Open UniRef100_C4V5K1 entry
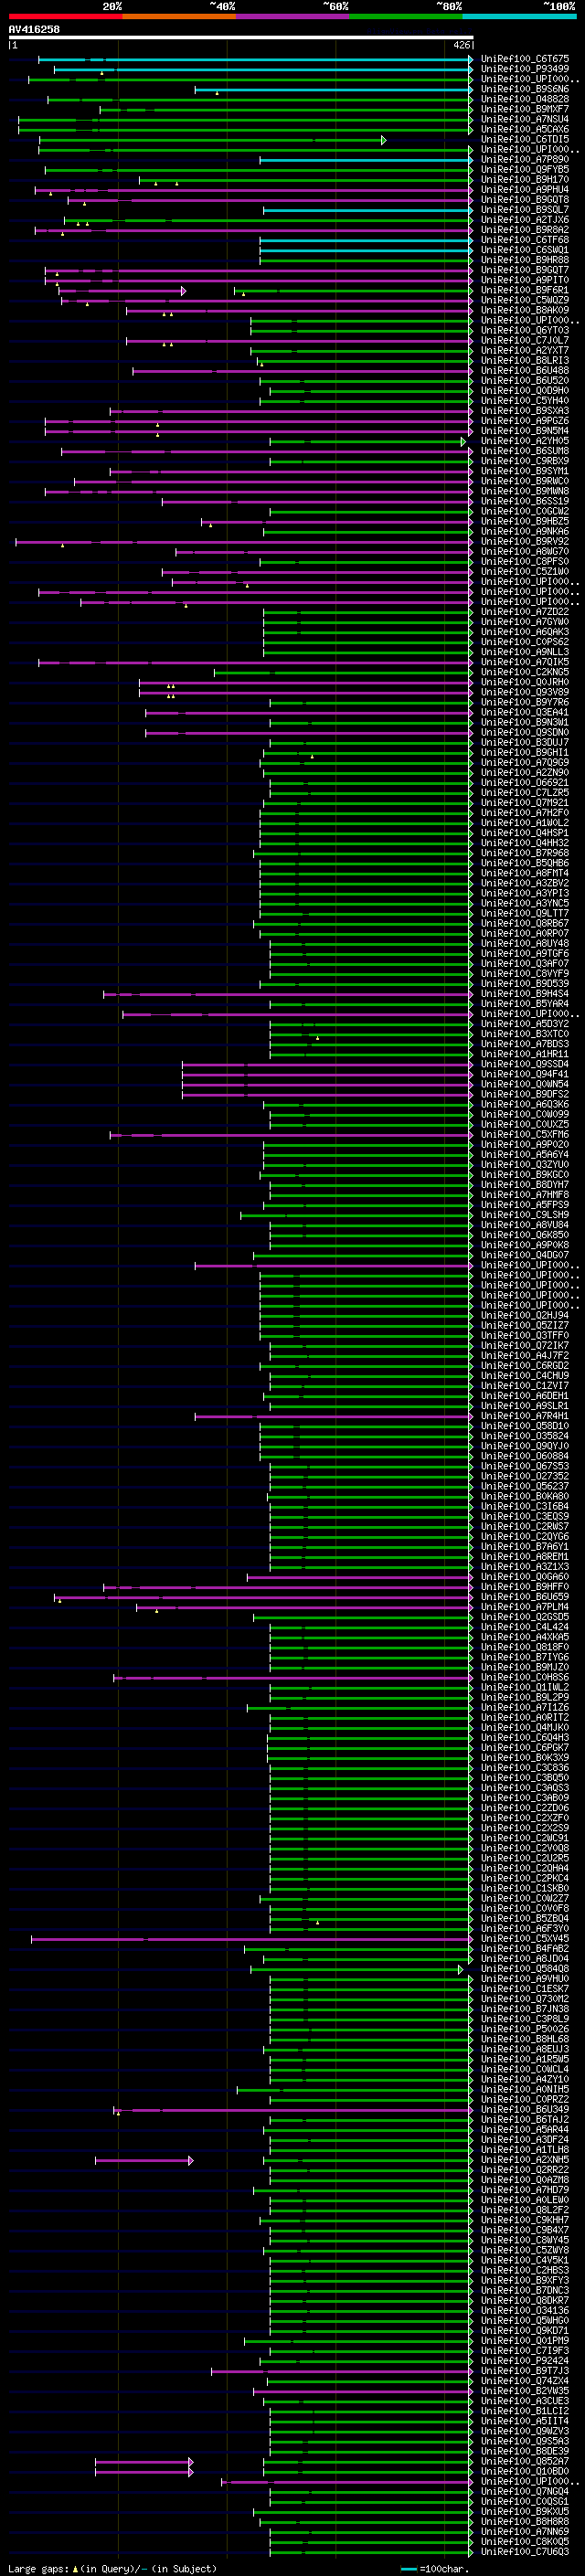Viewport: 585px width, 2576px height. pos(524,2260)
